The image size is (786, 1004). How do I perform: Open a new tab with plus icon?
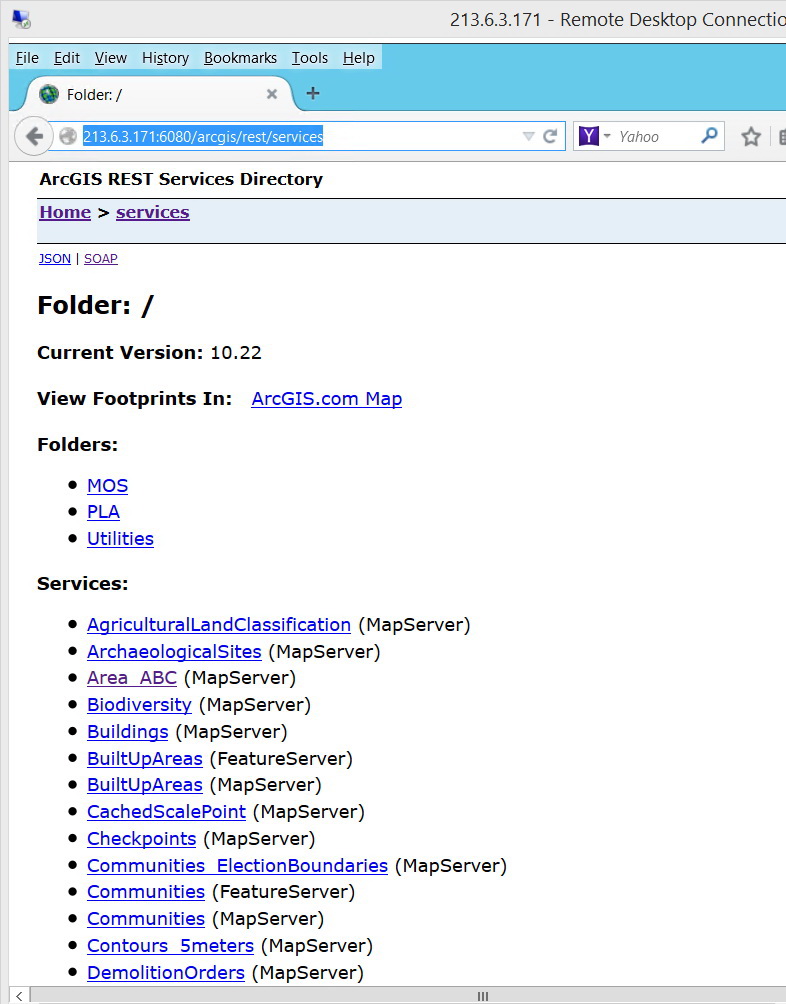point(312,93)
